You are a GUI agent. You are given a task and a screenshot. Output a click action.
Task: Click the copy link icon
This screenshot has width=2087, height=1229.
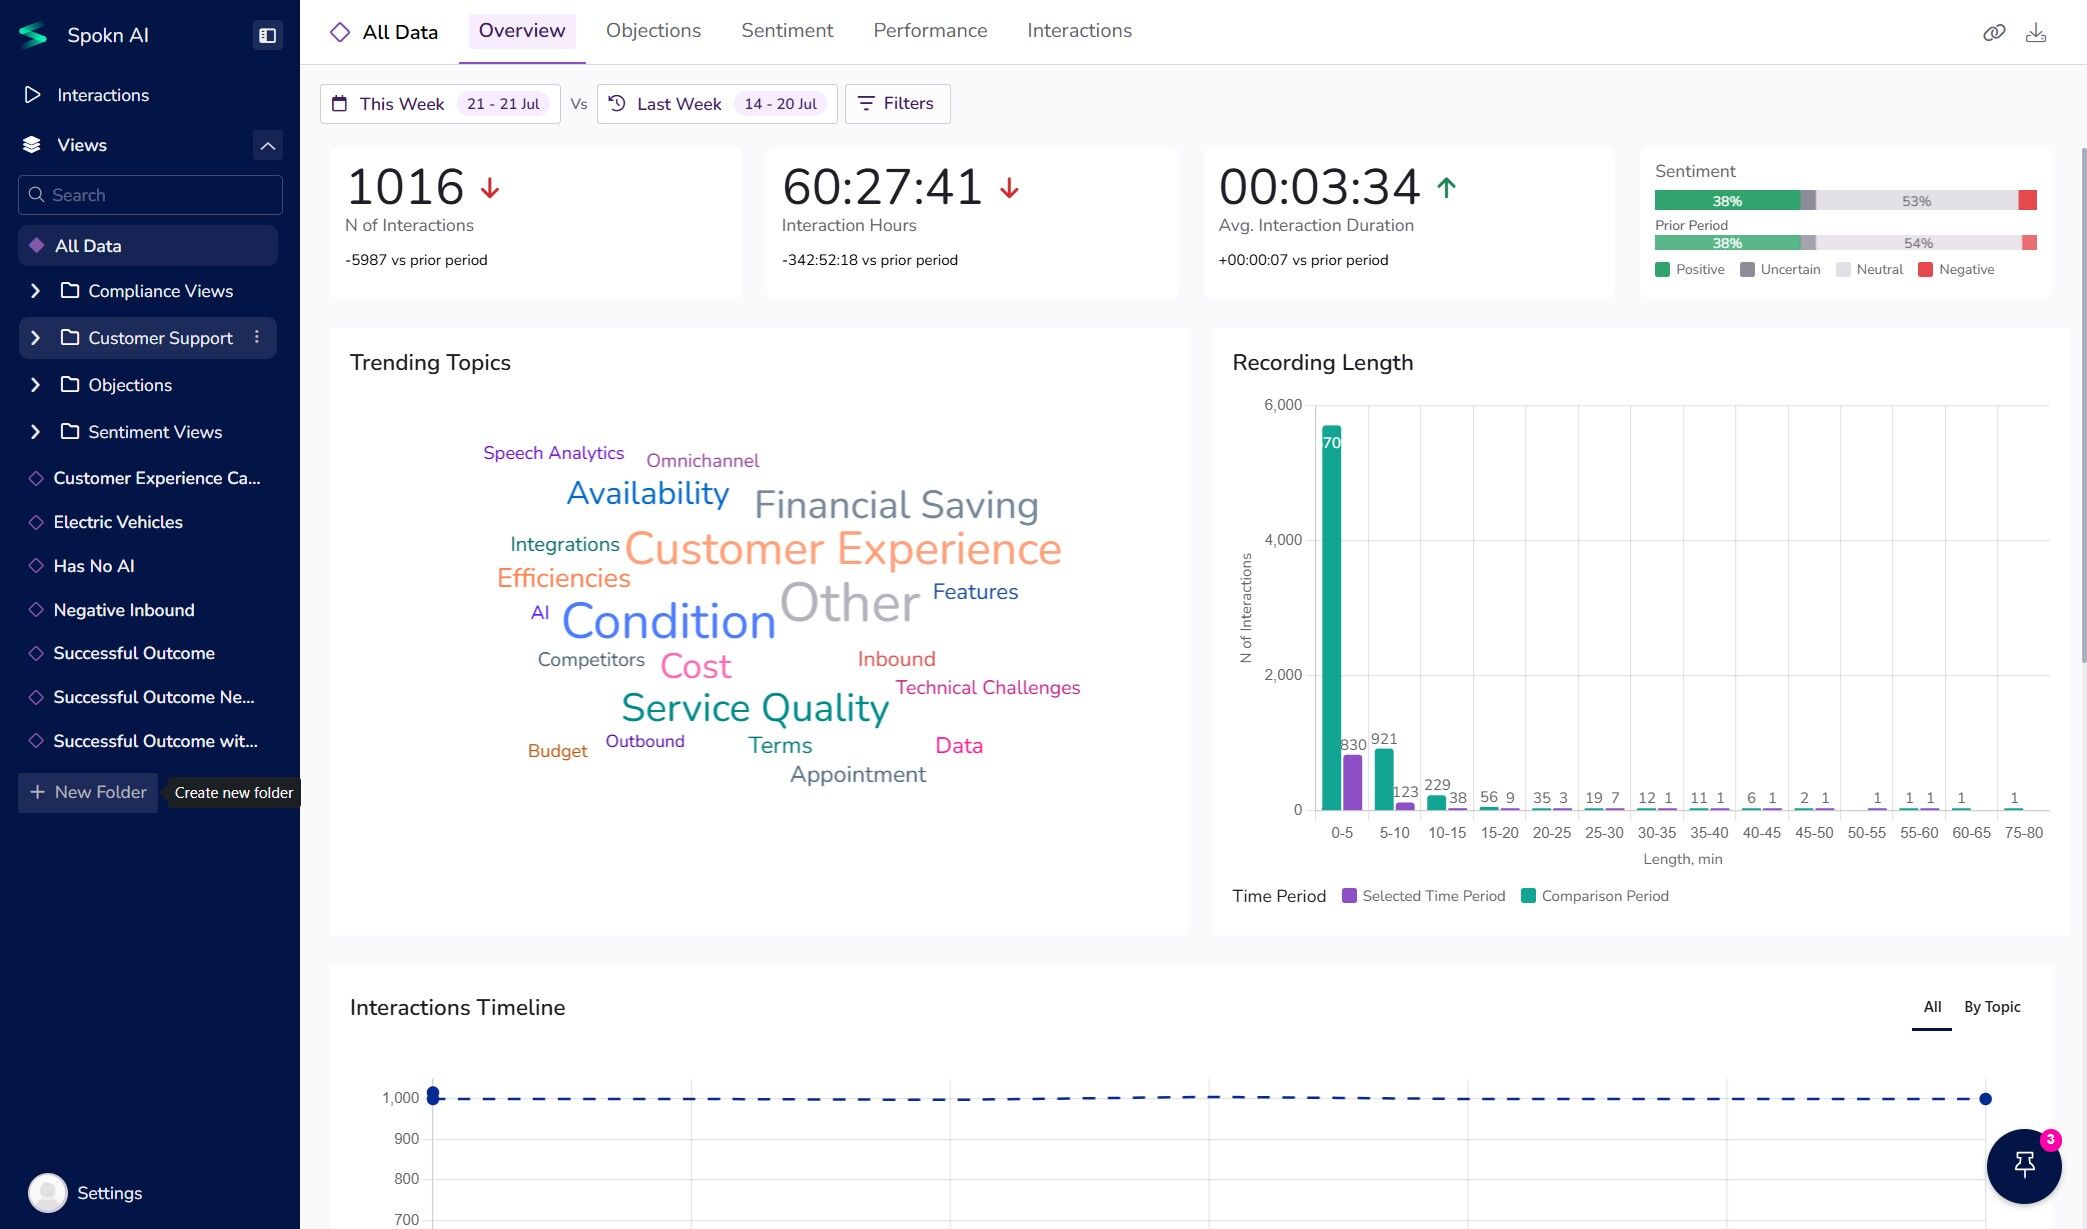1993,33
